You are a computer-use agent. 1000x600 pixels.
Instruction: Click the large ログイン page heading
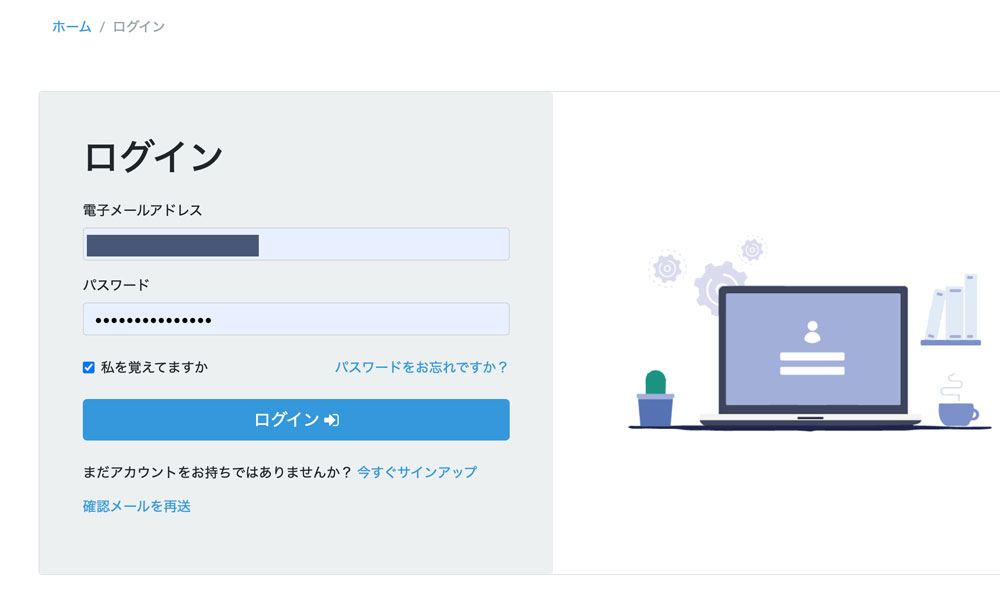pos(152,157)
